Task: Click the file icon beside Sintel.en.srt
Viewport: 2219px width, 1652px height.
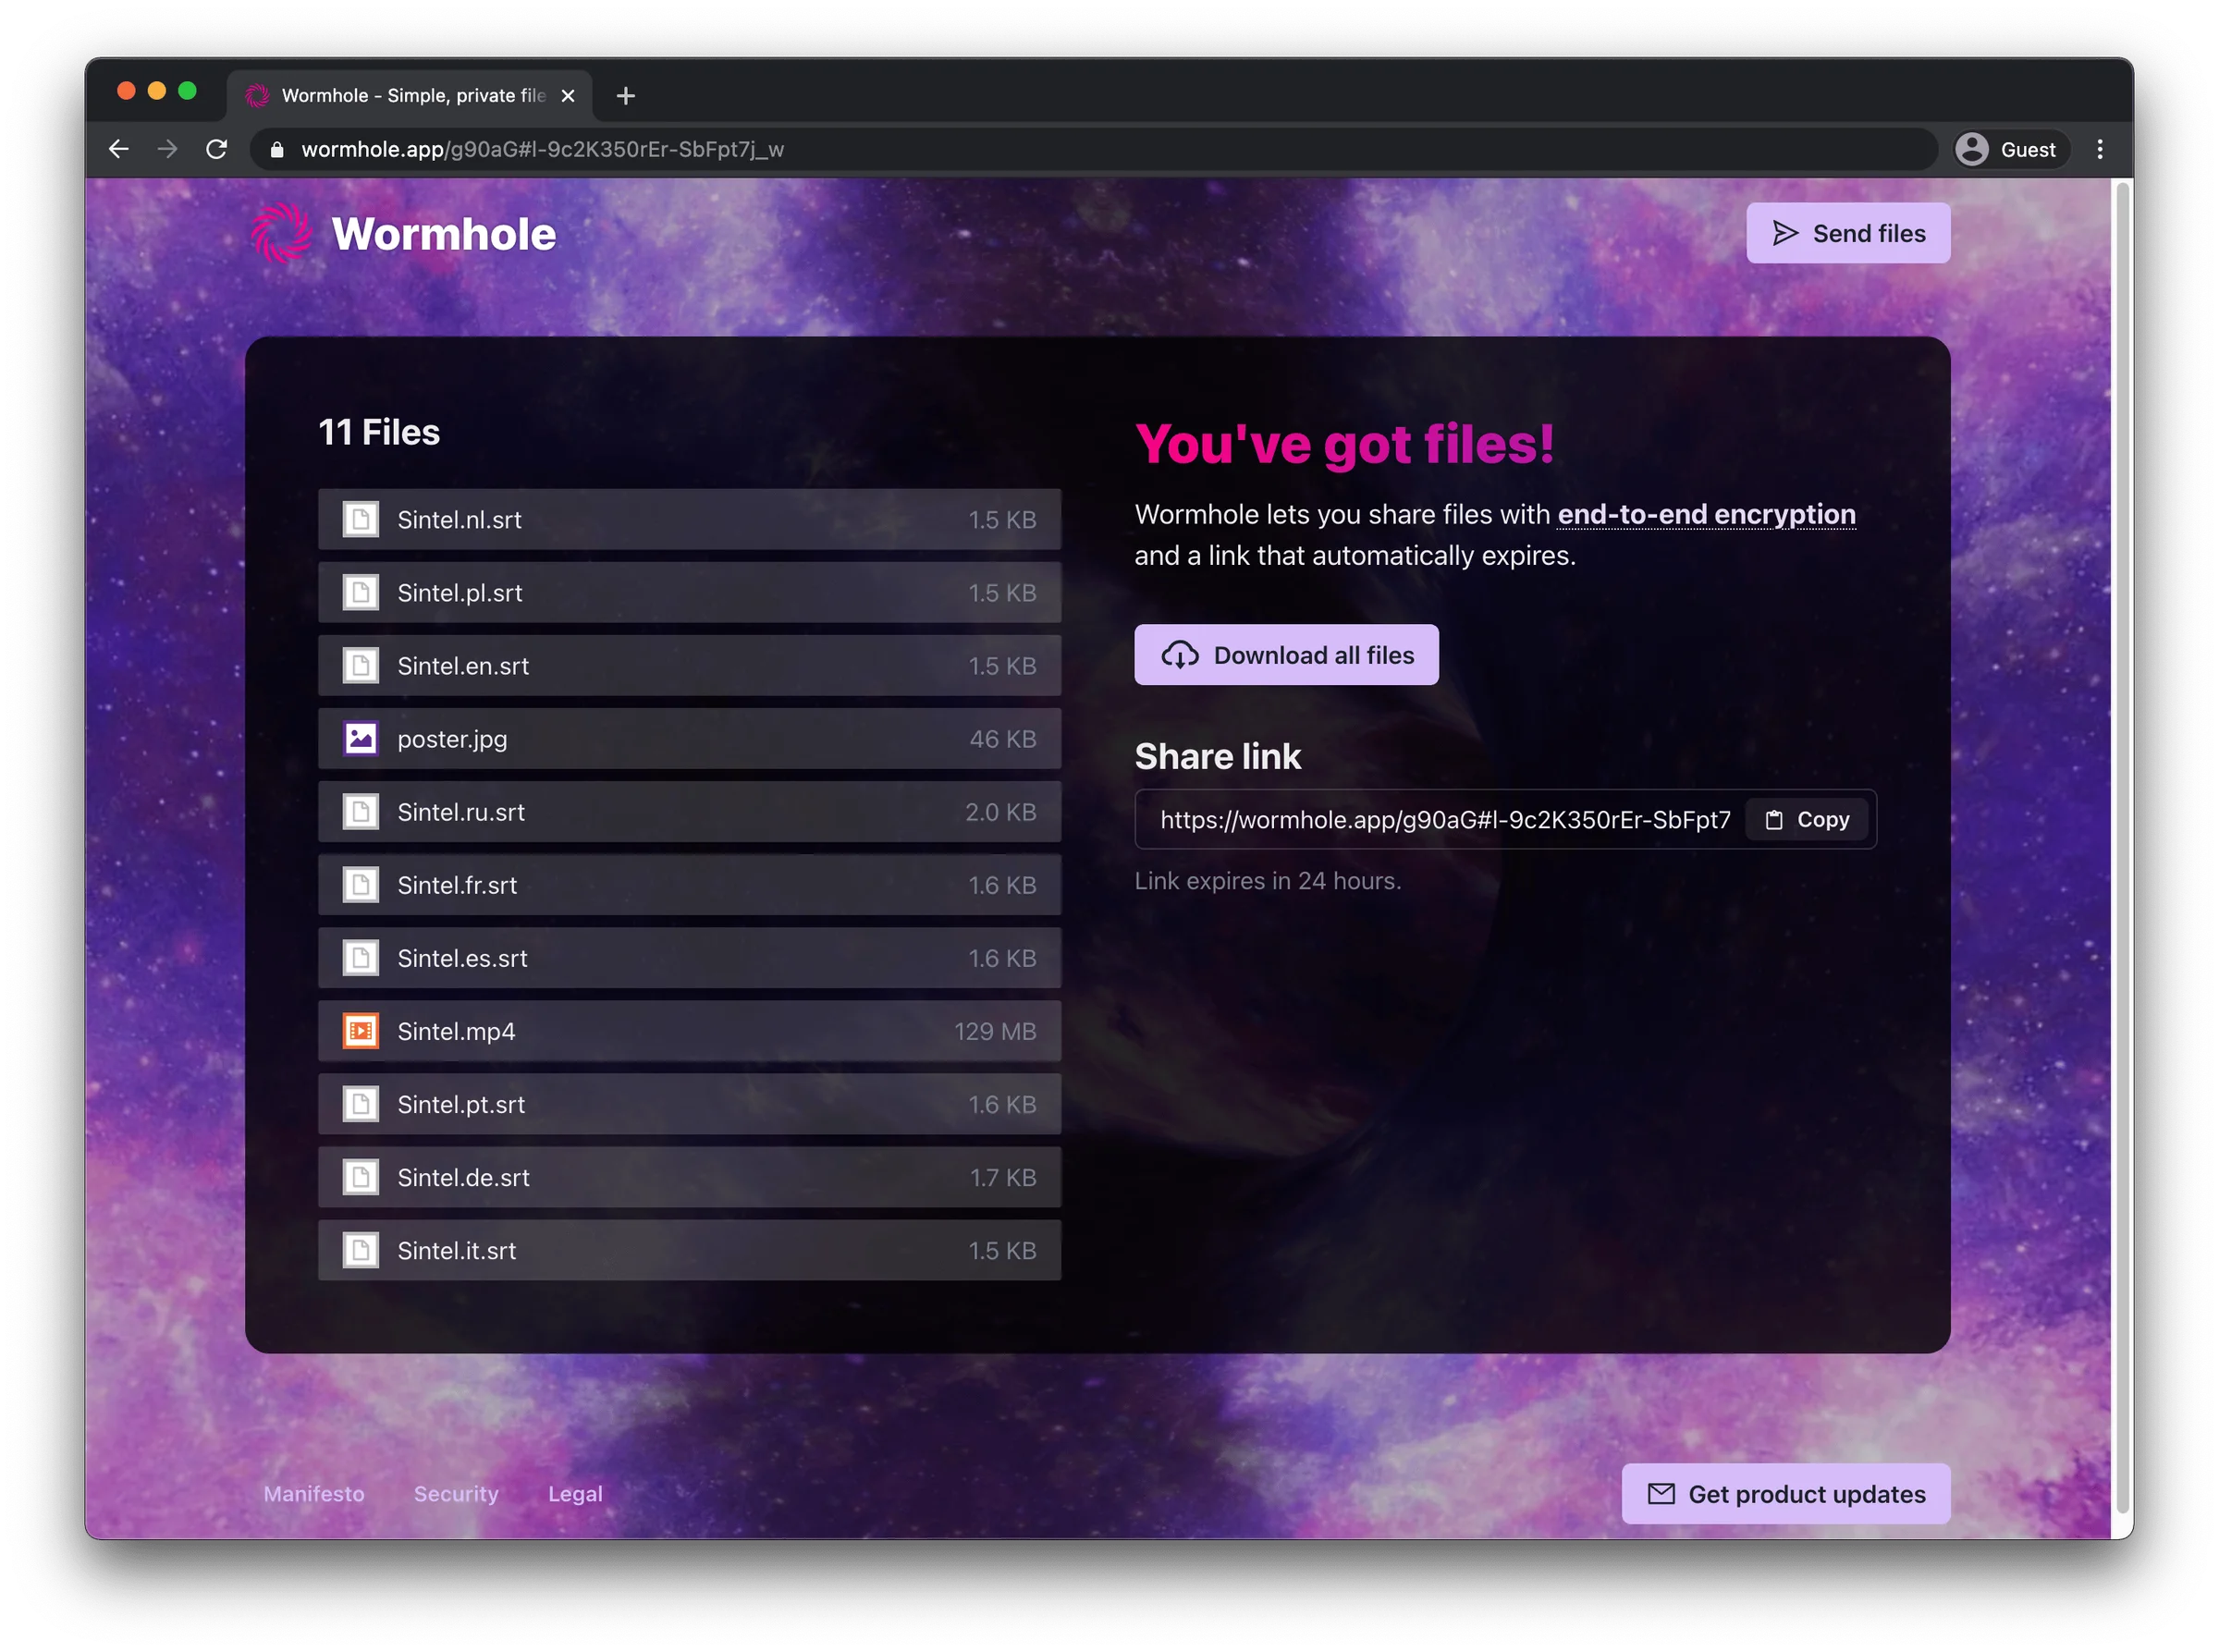Action: click(x=361, y=666)
